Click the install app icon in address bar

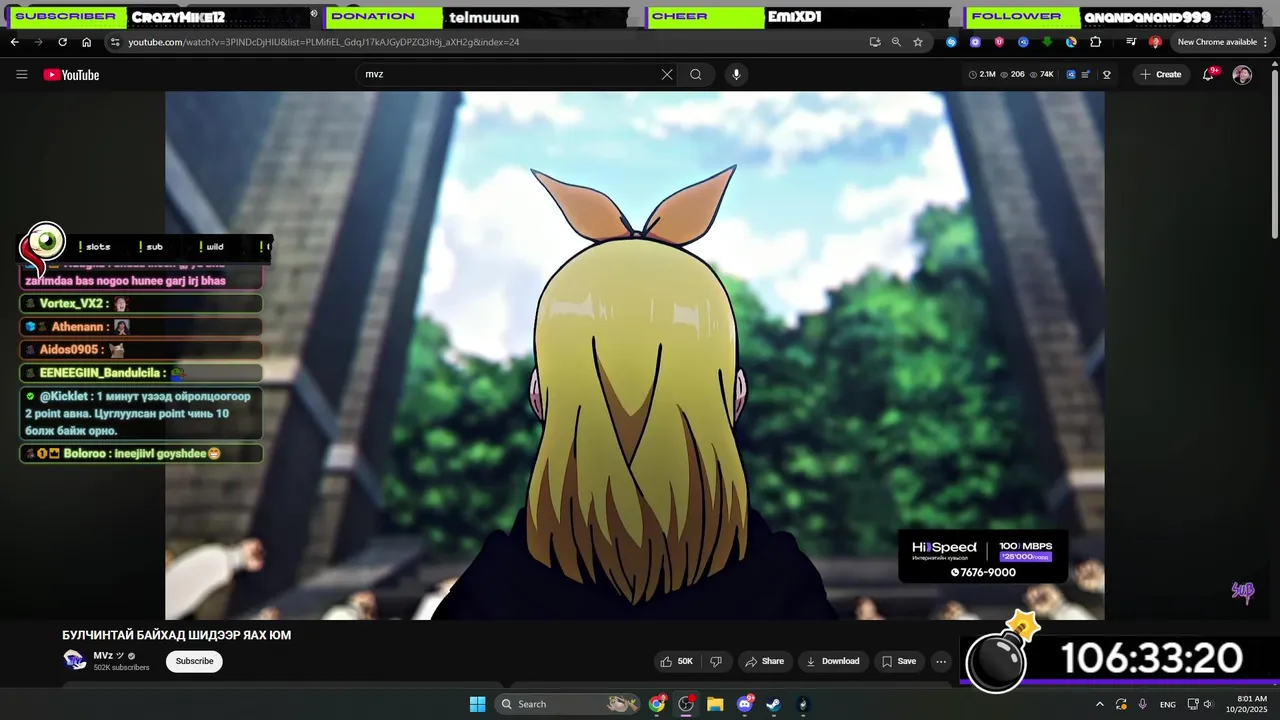click(875, 42)
